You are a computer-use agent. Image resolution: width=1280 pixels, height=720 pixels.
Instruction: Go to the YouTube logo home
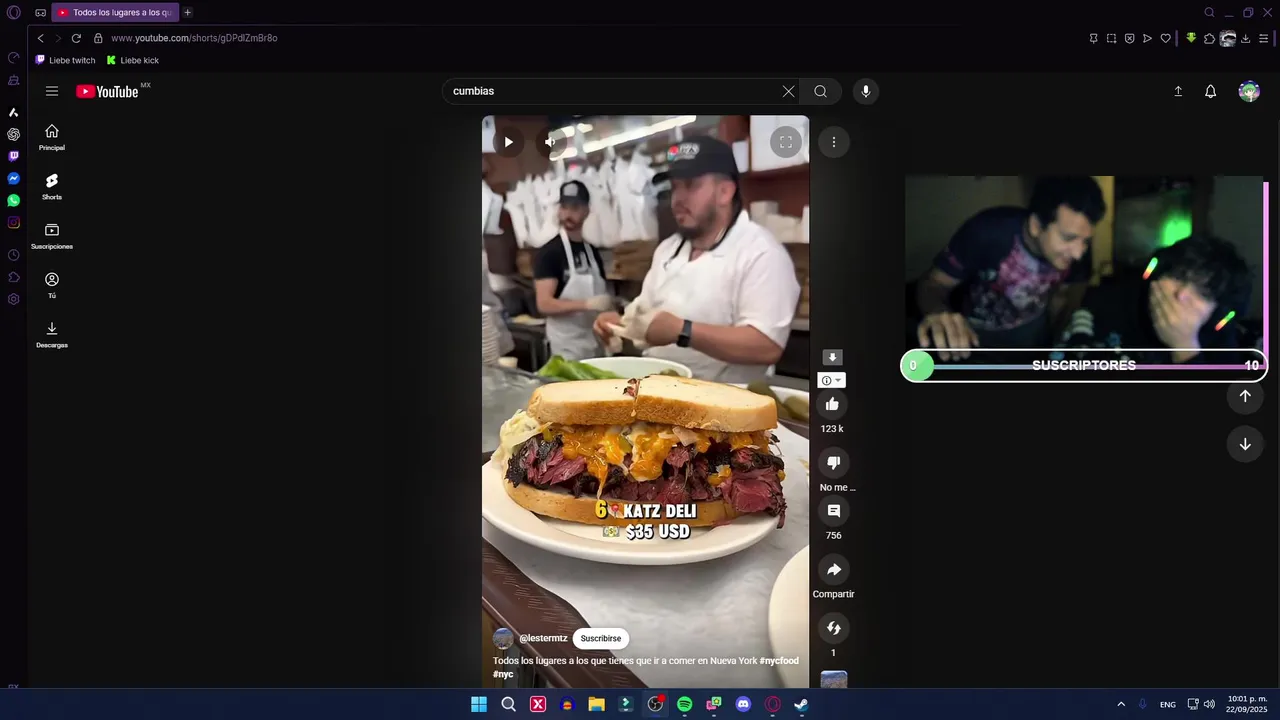108,91
